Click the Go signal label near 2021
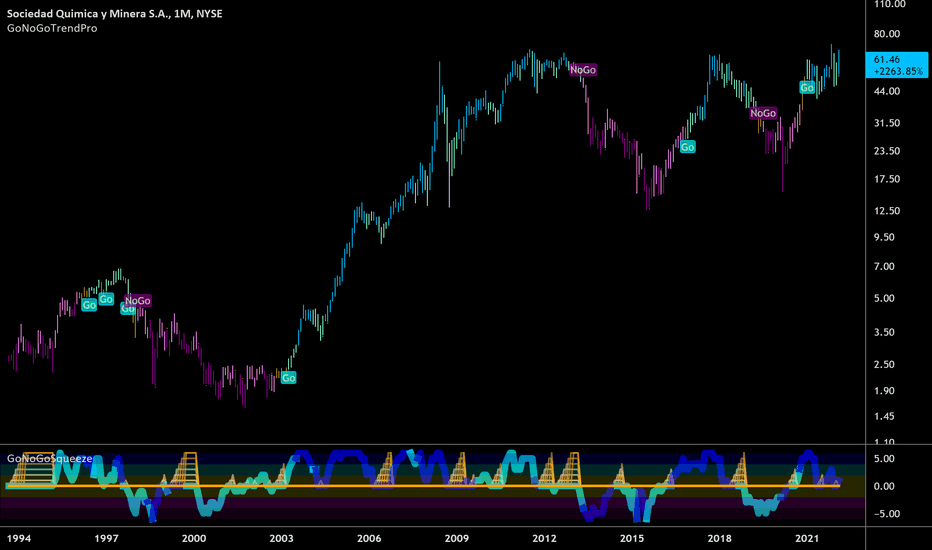This screenshot has width=932, height=550. 807,88
